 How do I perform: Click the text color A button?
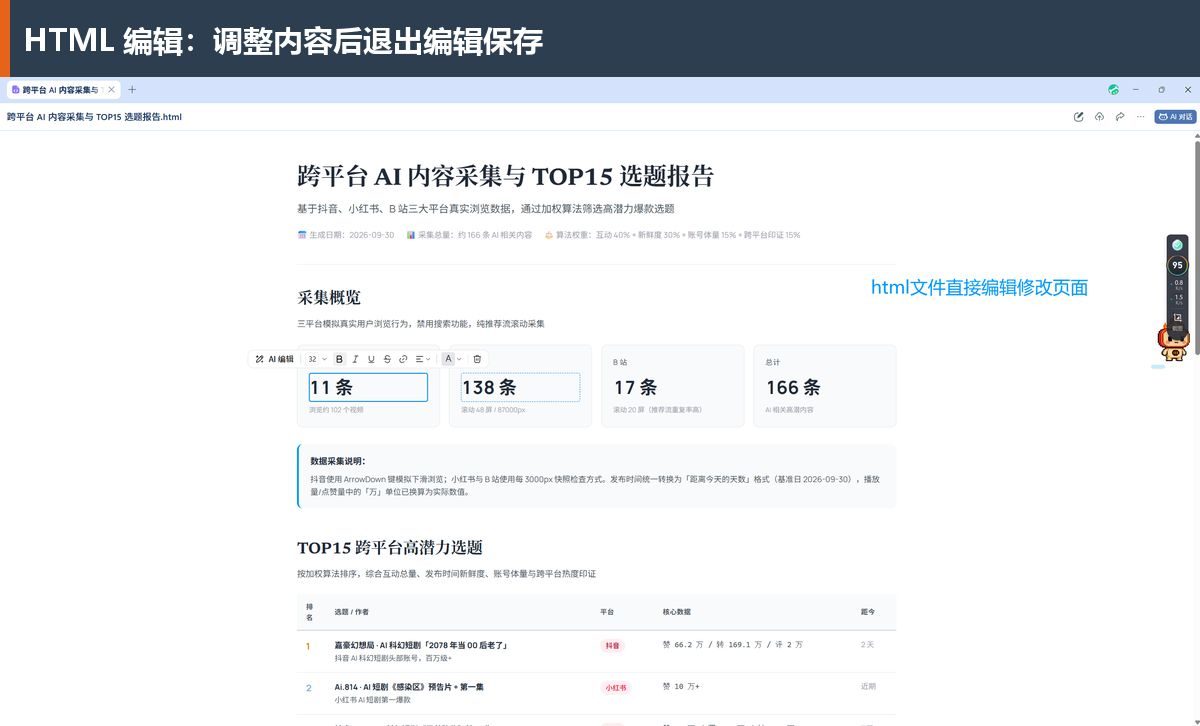pos(448,359)
